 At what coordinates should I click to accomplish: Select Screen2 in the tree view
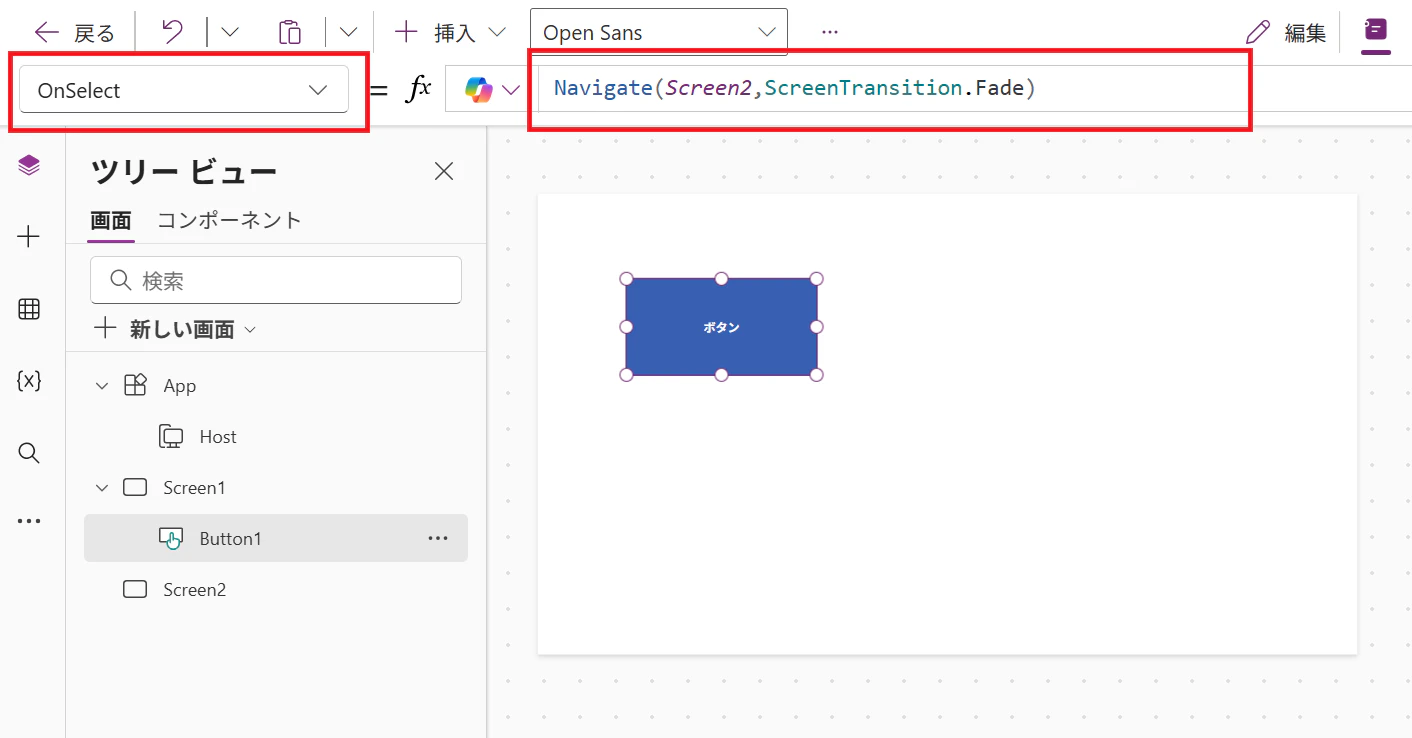point(194,590)
